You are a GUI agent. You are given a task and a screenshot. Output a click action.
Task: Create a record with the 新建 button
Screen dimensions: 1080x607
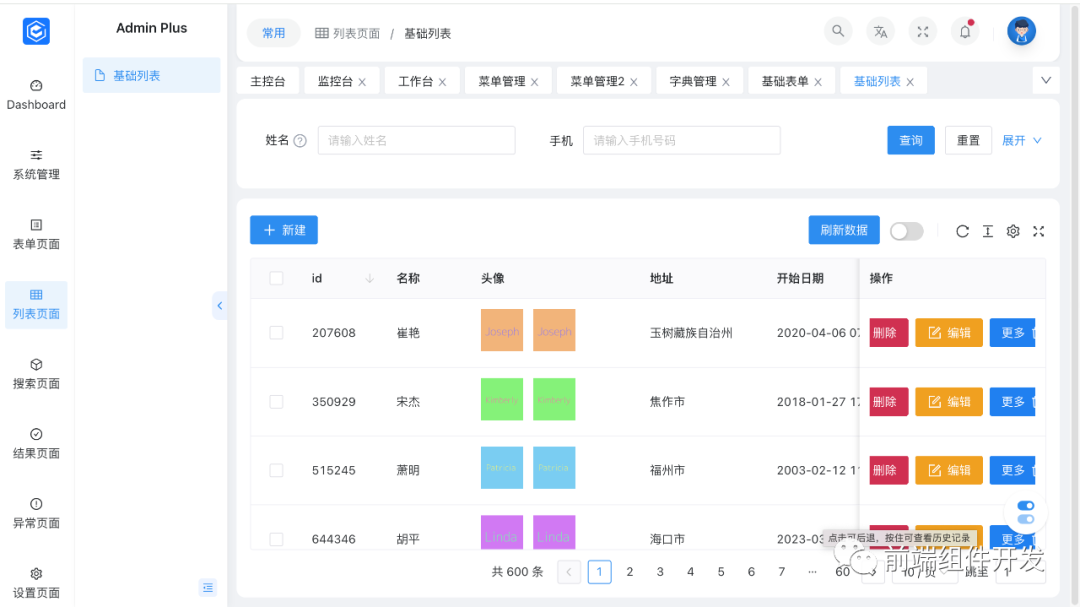283,230
